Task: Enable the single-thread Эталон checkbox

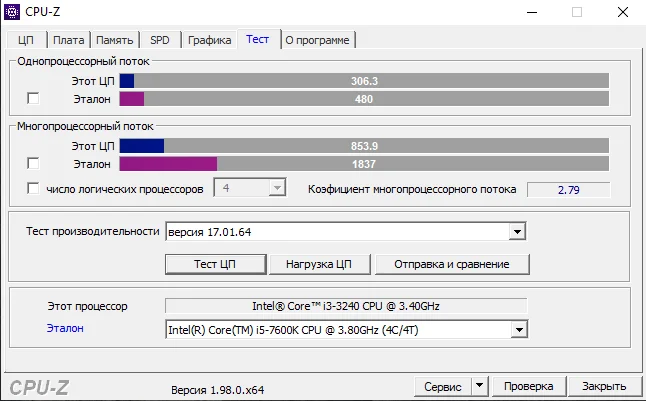Action: tap(33, 98)
